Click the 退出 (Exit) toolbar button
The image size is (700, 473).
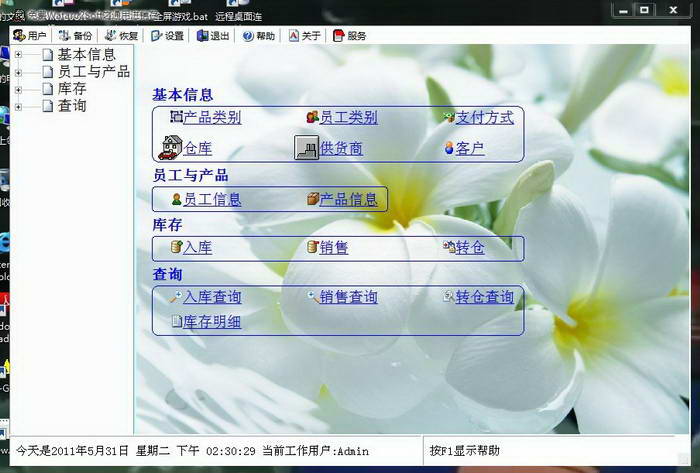tap(213, 36)
